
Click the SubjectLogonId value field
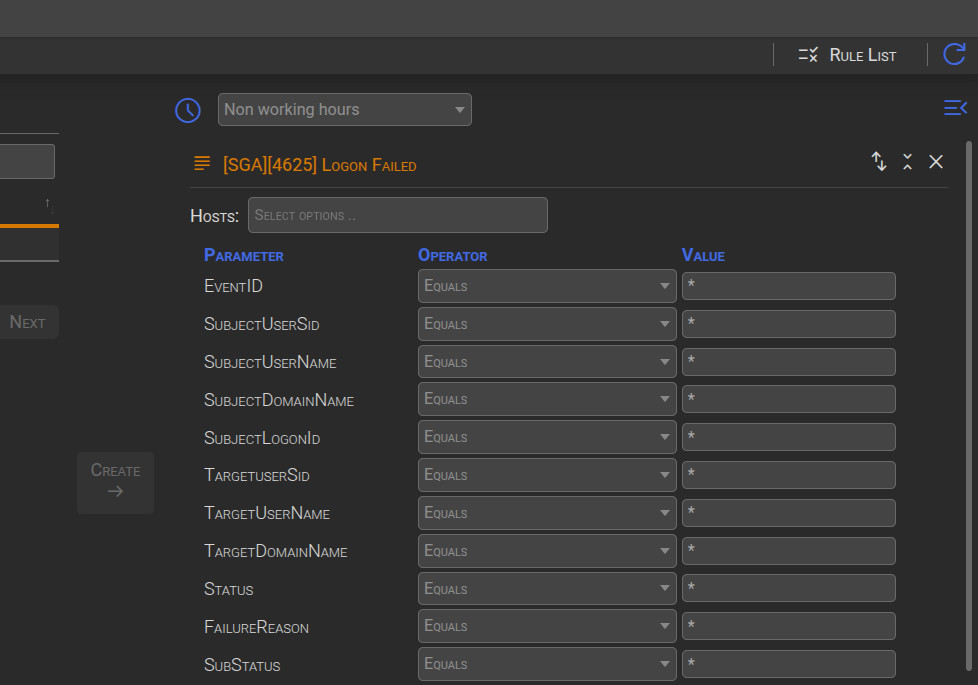point(788,437)
